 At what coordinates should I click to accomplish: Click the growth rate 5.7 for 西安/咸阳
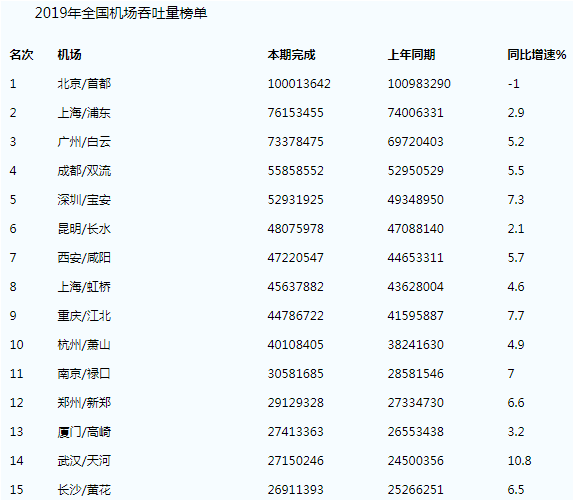click(x=516, y=258)
